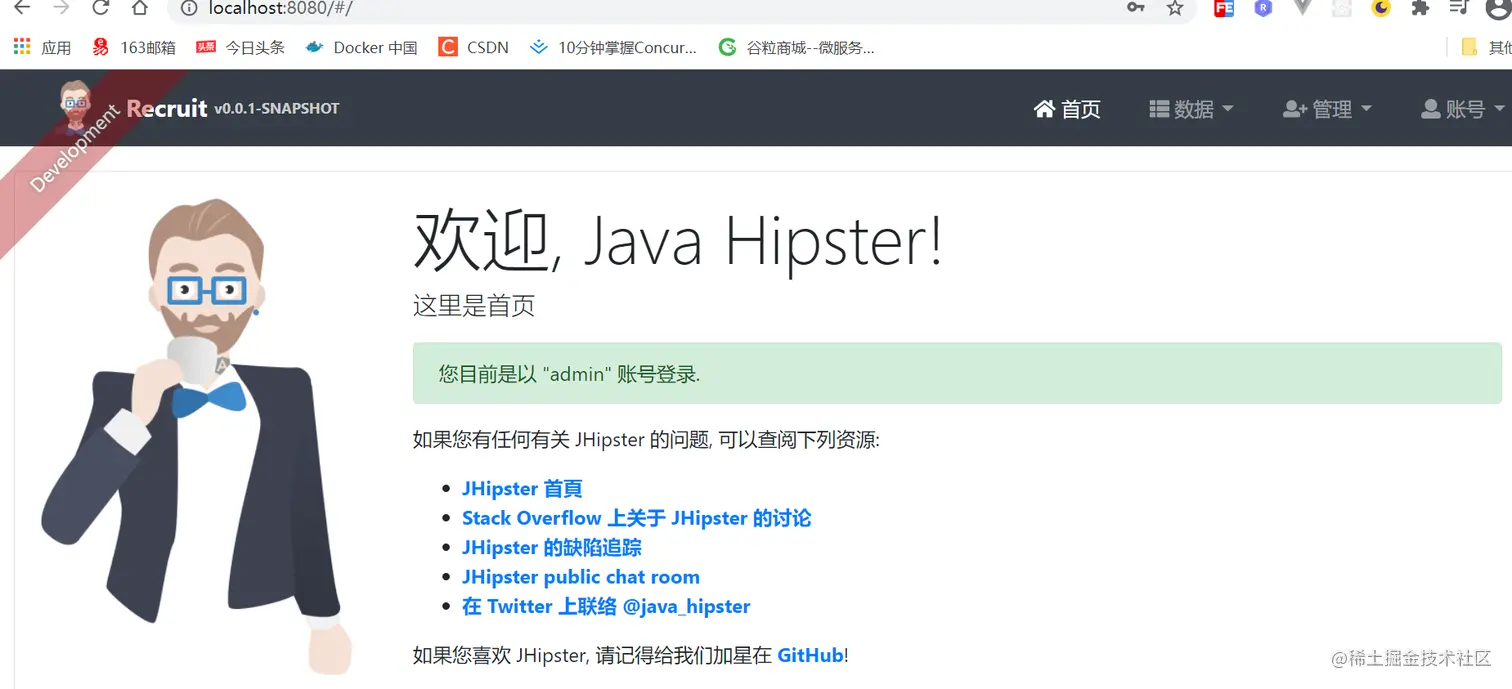The image size is (1512, 689).
Task: Open the 10分钟掌握Concur... bookmark
Action: [x=613, y=47]
